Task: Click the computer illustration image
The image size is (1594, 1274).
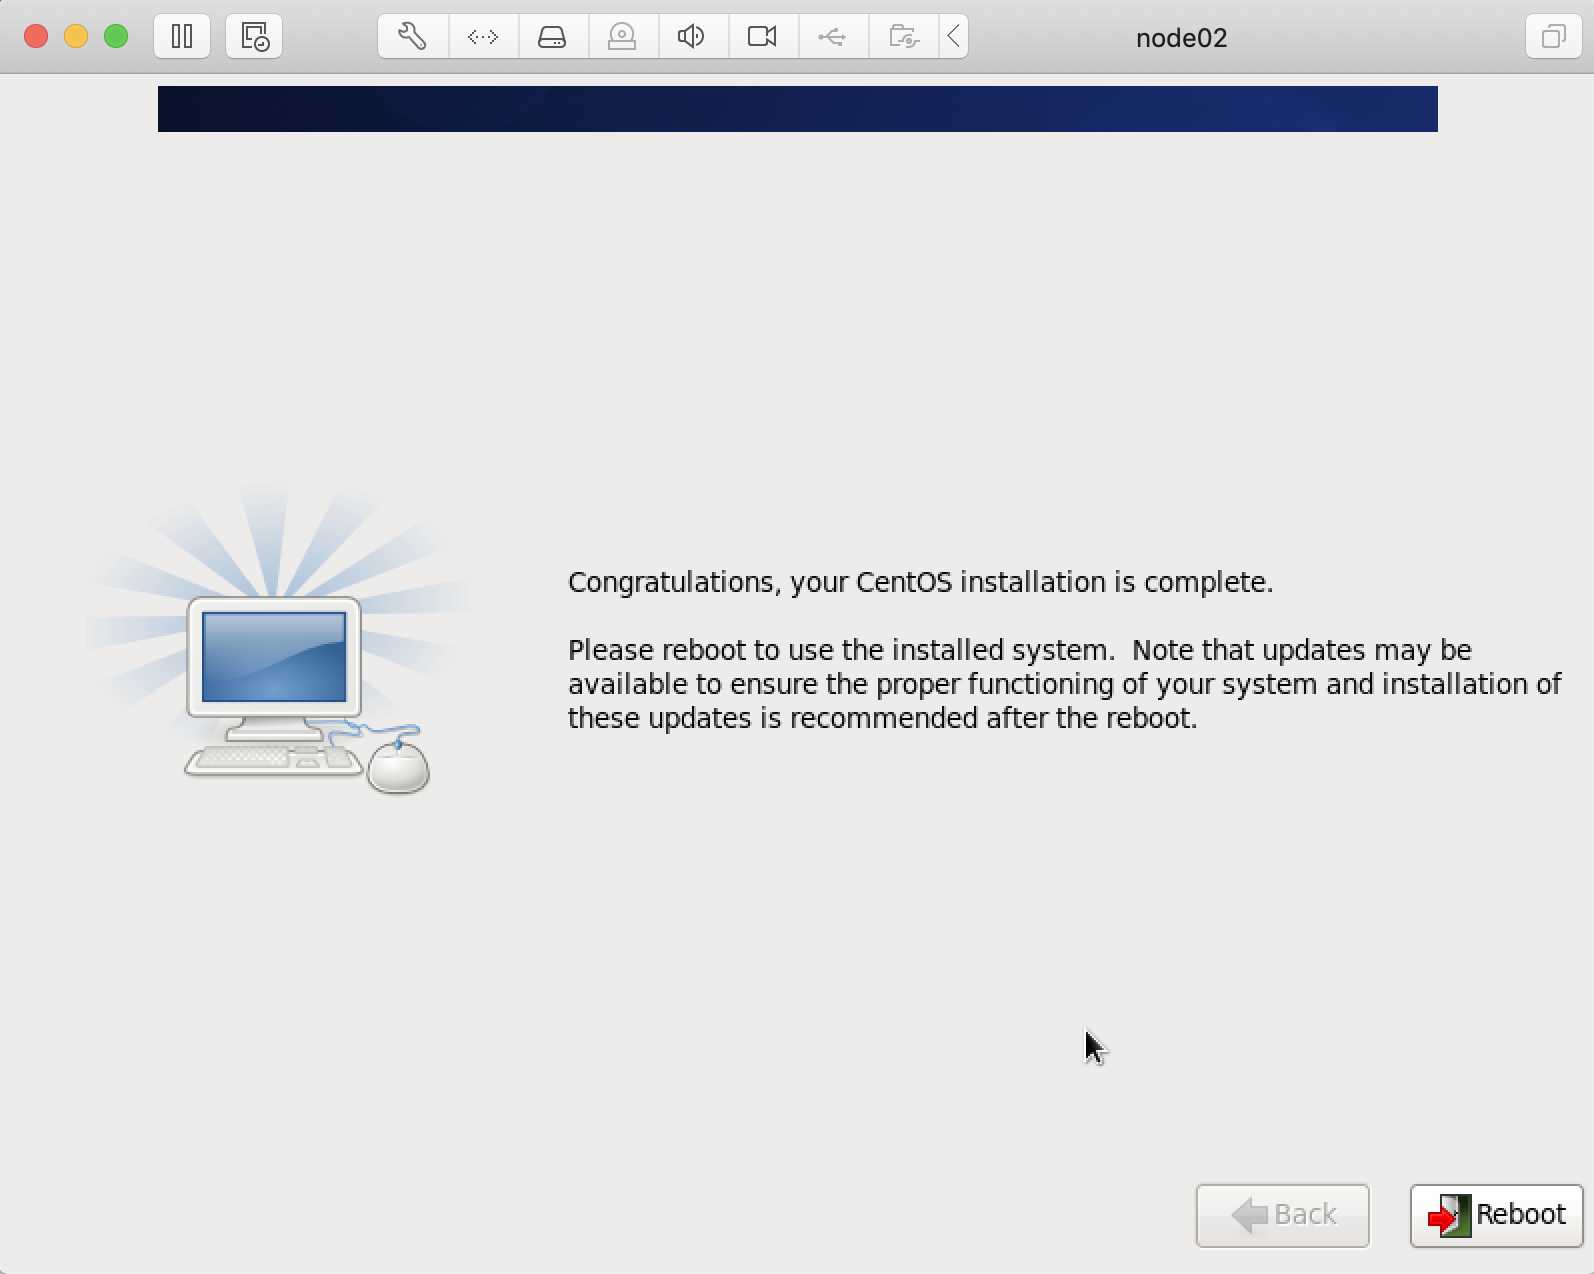Action: point(278,640)
